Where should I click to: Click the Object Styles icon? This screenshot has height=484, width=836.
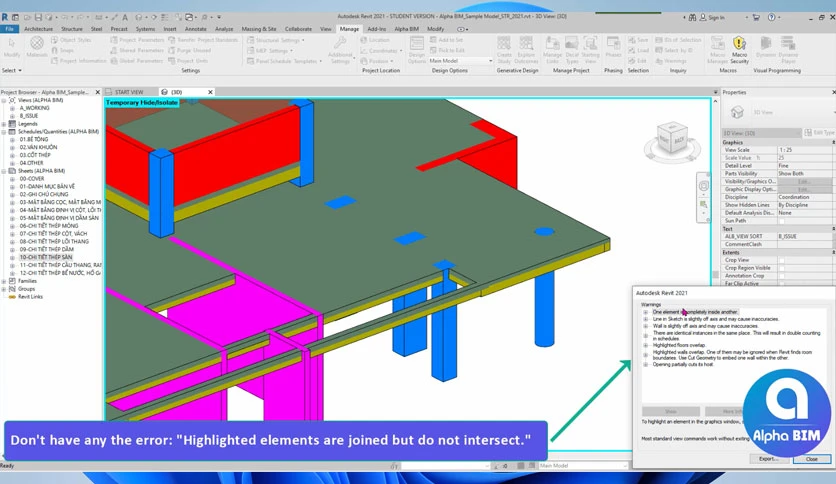click(55, 40)
